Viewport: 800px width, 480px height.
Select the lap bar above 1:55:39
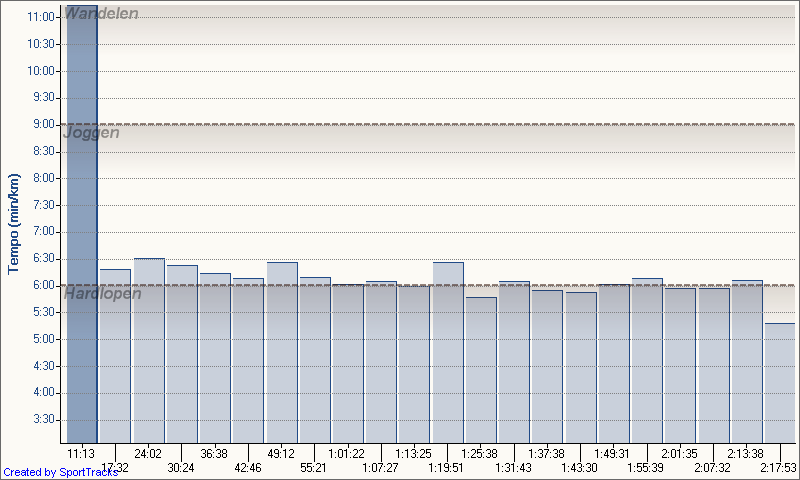click(647, 361)
